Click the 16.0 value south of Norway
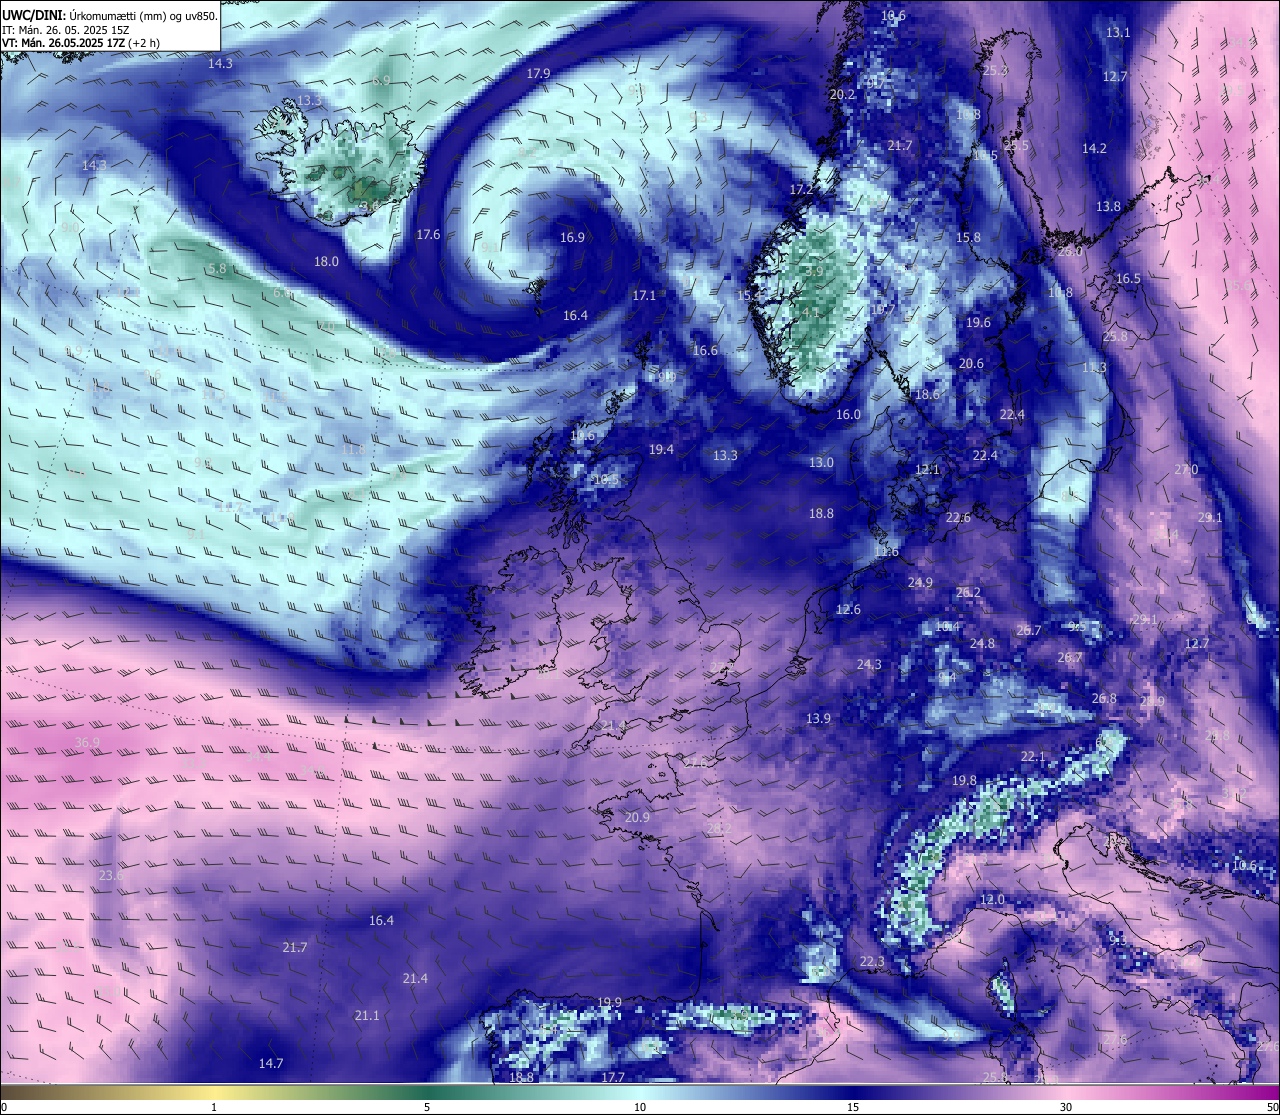Screen dimensions: 1280x1115 click(x=848, y=415)
